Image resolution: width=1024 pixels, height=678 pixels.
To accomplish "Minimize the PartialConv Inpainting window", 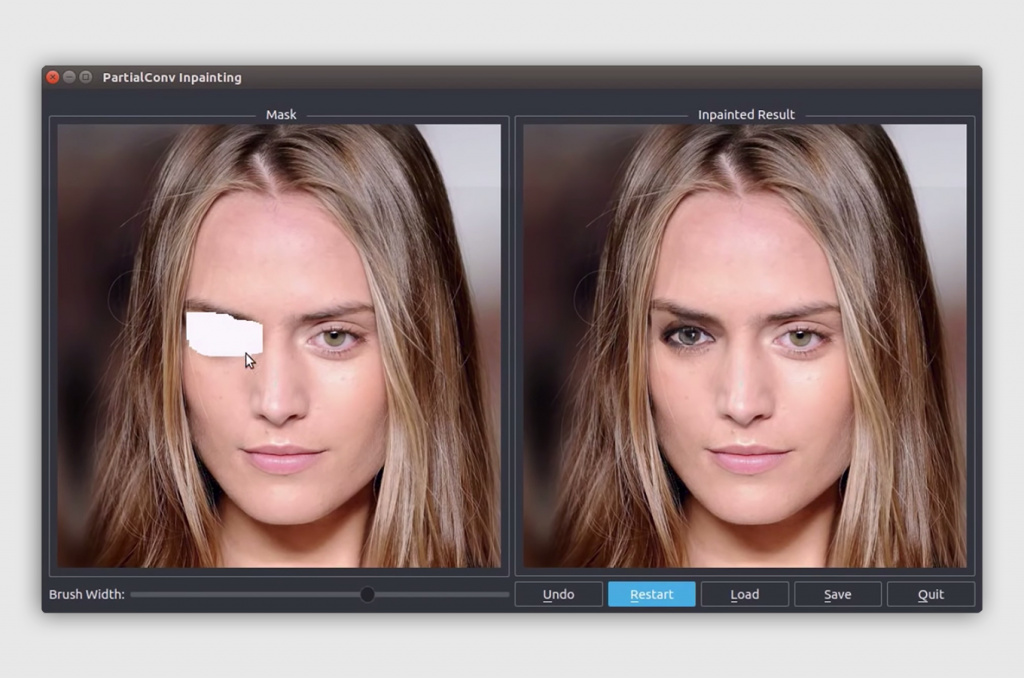I will (69, 77).
